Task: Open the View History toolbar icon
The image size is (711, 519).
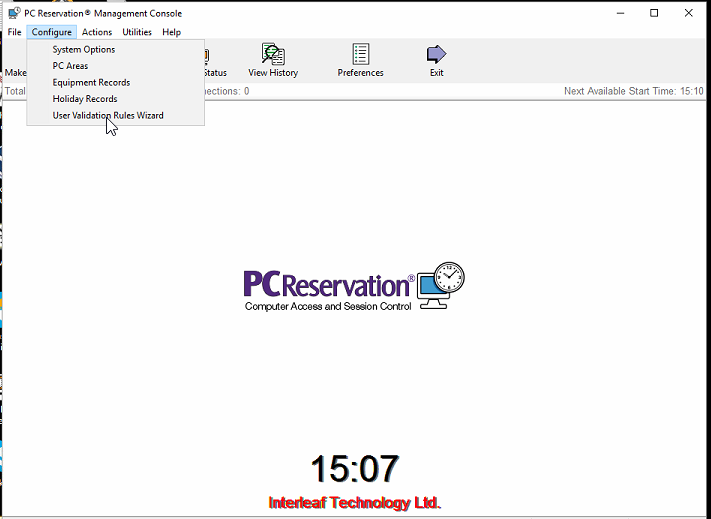Action: [273, 54]
